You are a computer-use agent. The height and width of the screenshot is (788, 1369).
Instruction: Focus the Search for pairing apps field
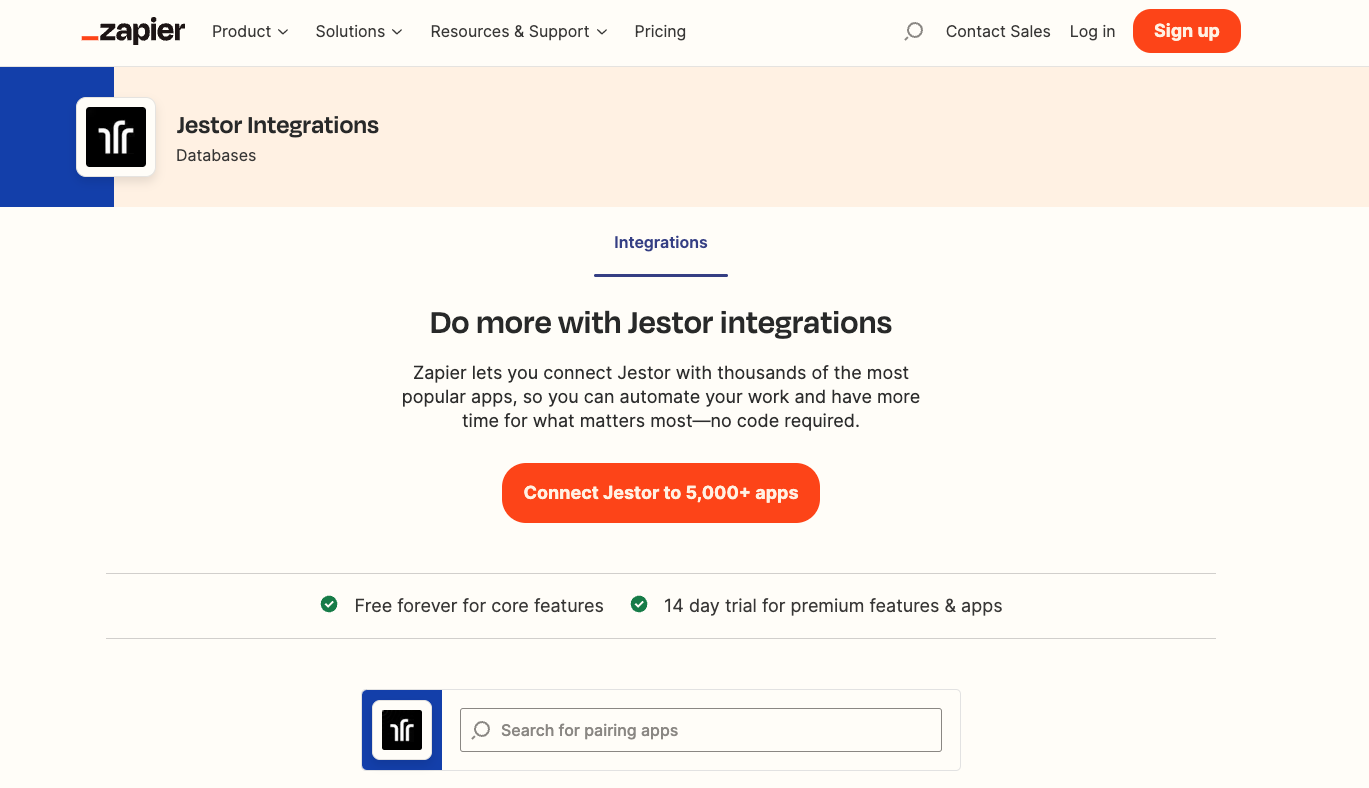pyautogui.click(x=701, y=730)
